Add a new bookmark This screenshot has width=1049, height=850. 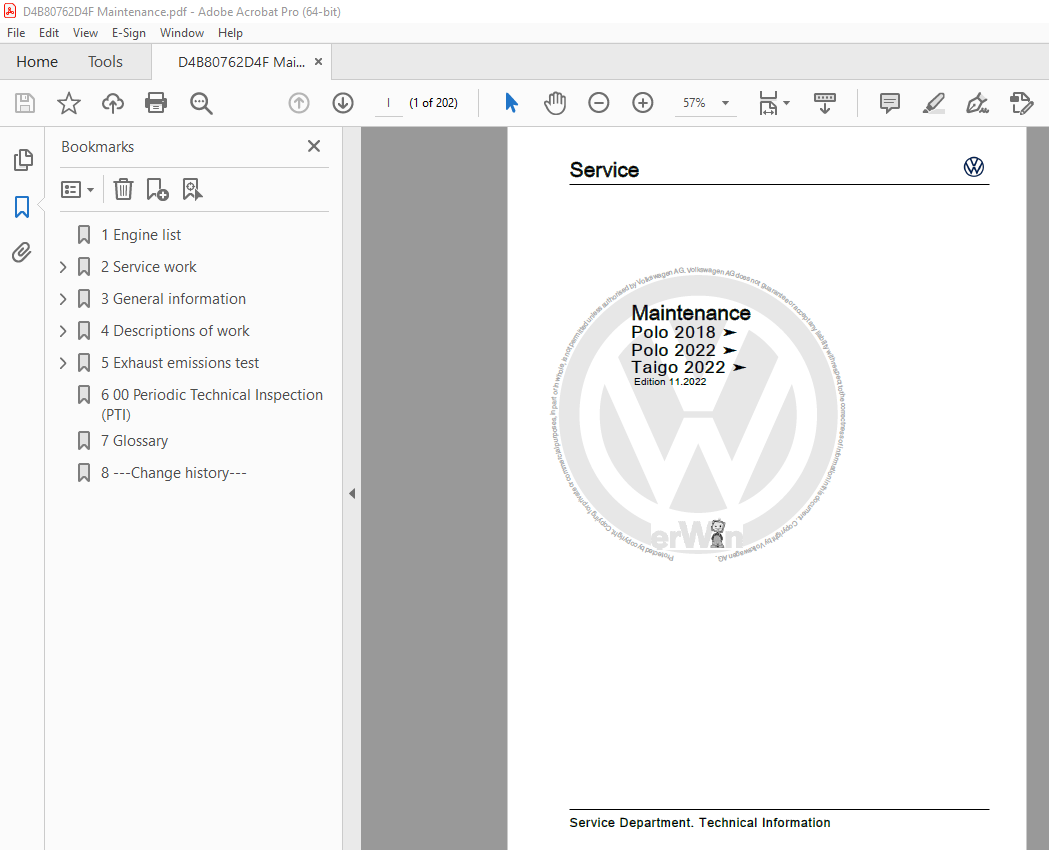click(x=157, y=189)
